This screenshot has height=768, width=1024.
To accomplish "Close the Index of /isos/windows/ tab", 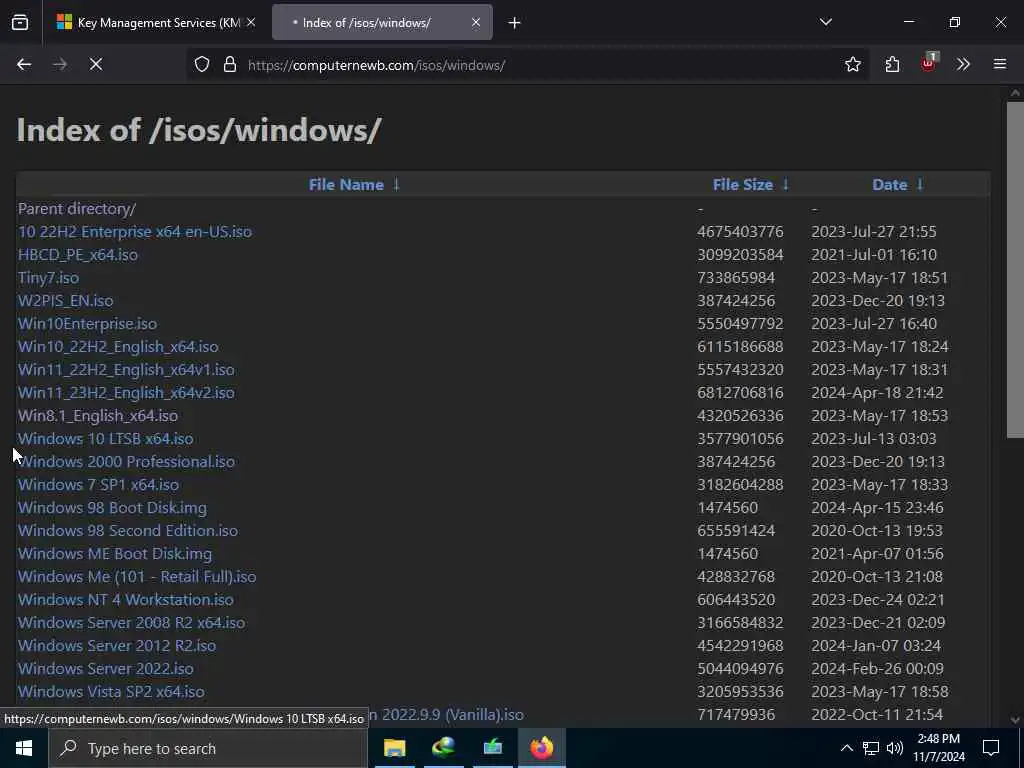I will [x=476, y=22].
